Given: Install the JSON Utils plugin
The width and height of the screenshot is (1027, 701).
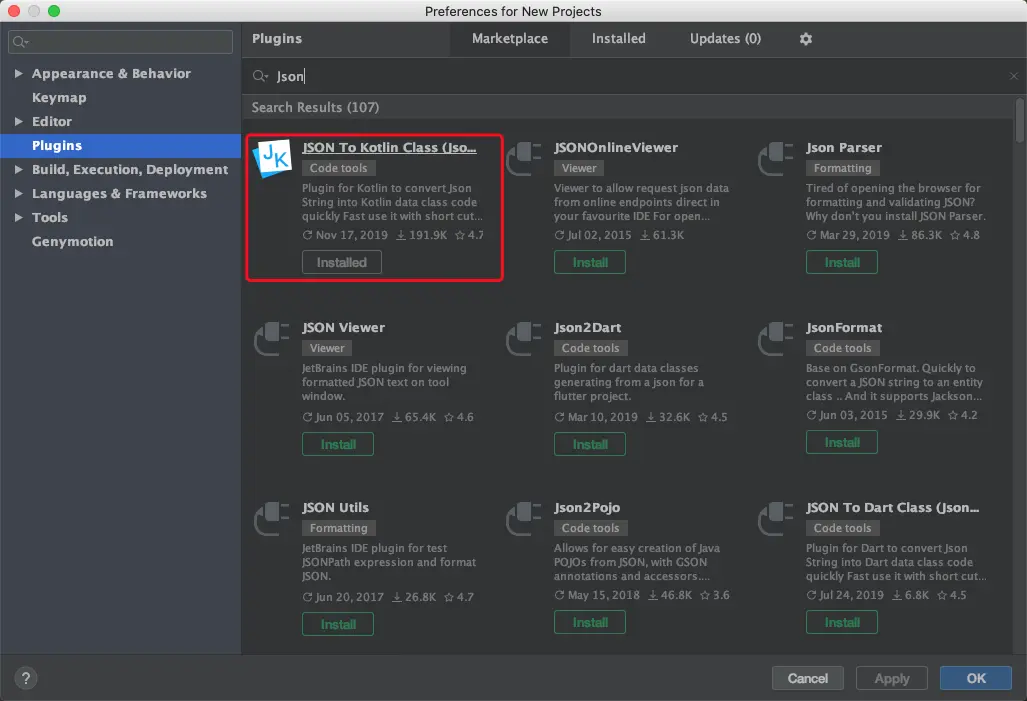Looking at the screenshot, I should tap(338, 624).
